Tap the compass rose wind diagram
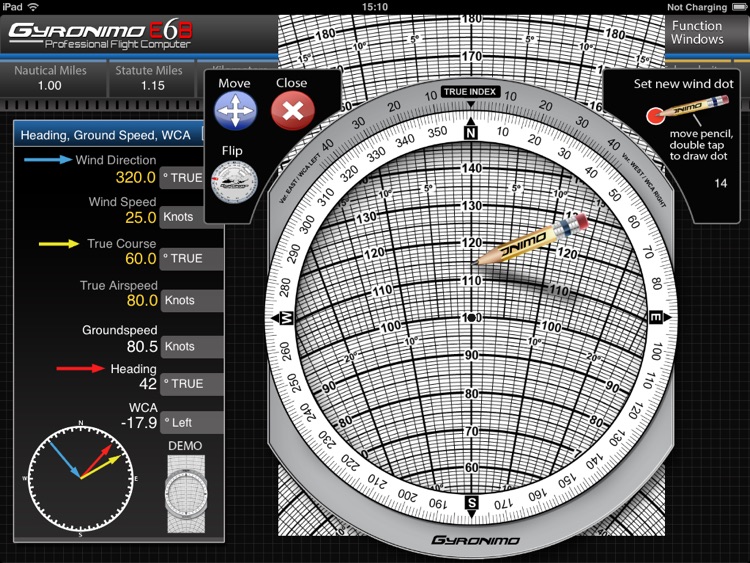 [x=80, y=478]
